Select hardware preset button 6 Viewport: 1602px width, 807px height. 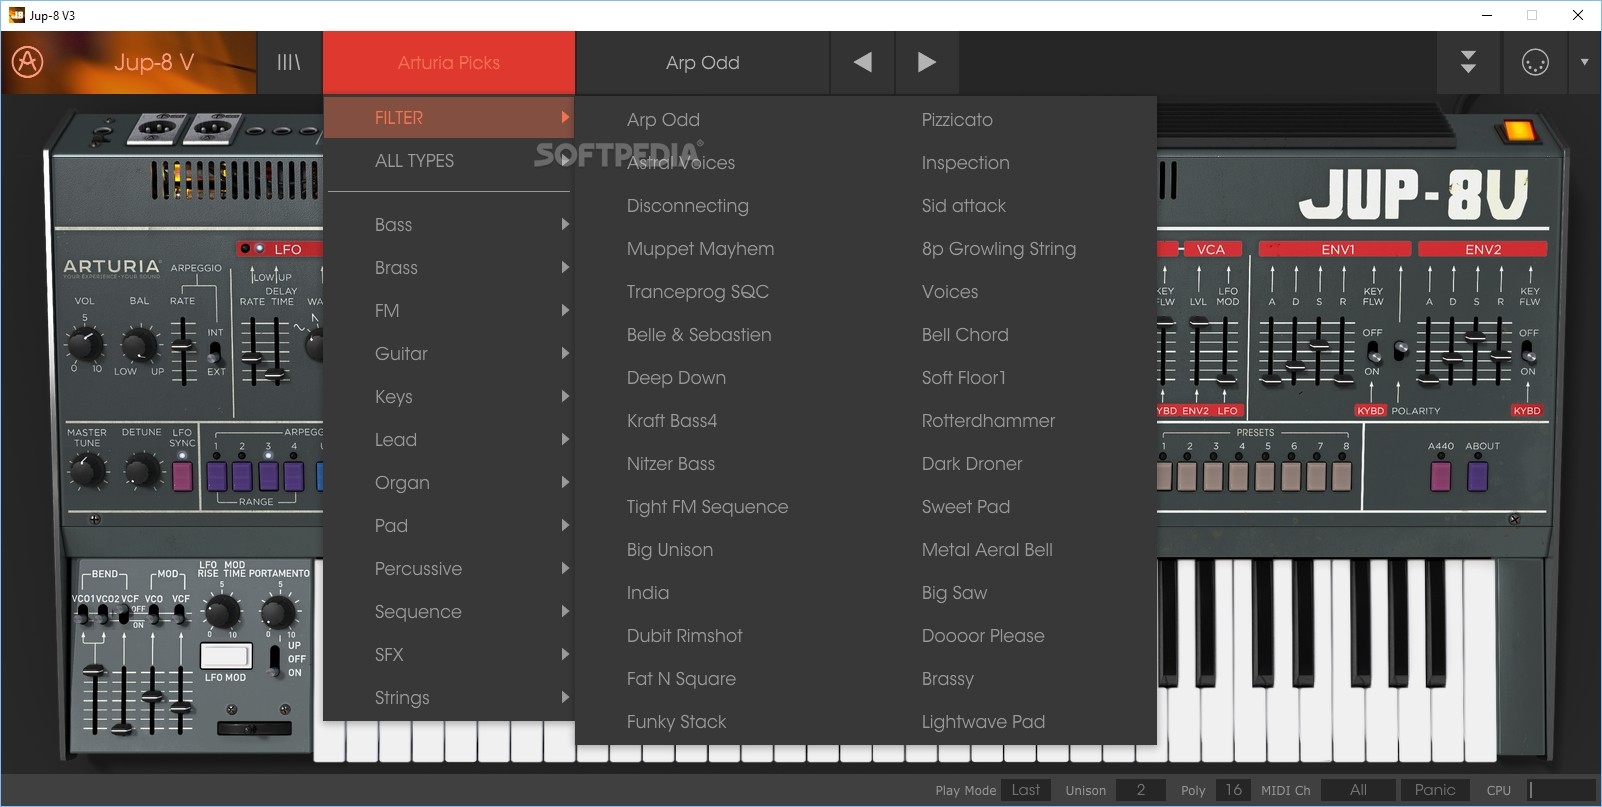[1291, 476]
